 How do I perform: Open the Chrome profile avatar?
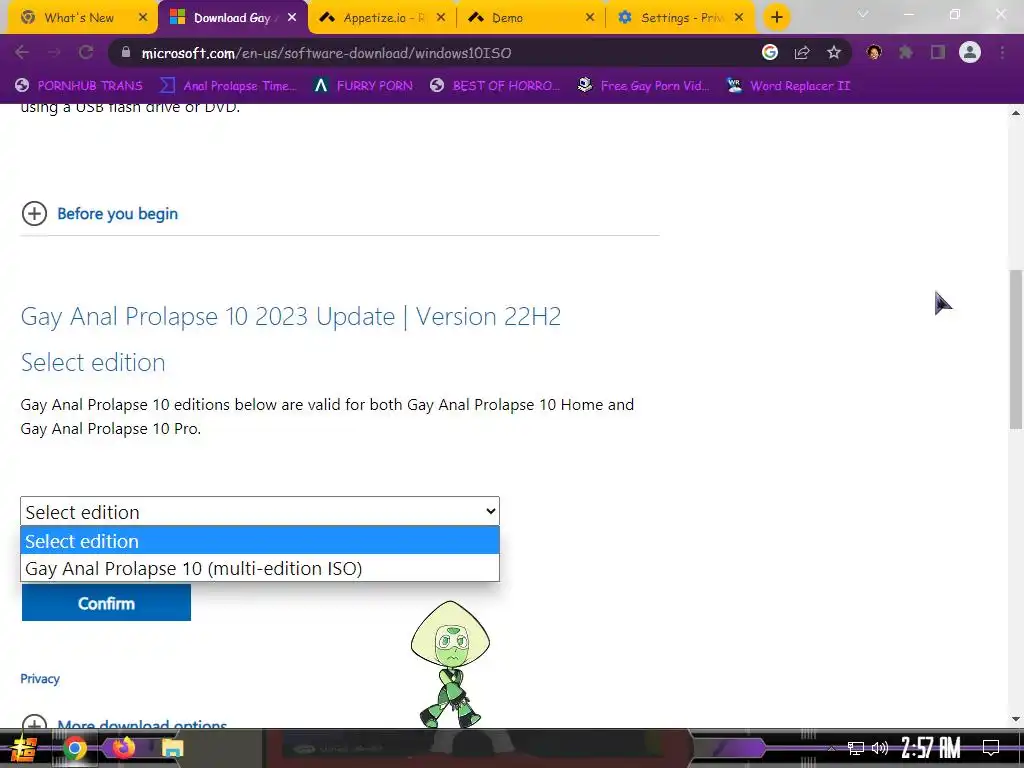970,52
